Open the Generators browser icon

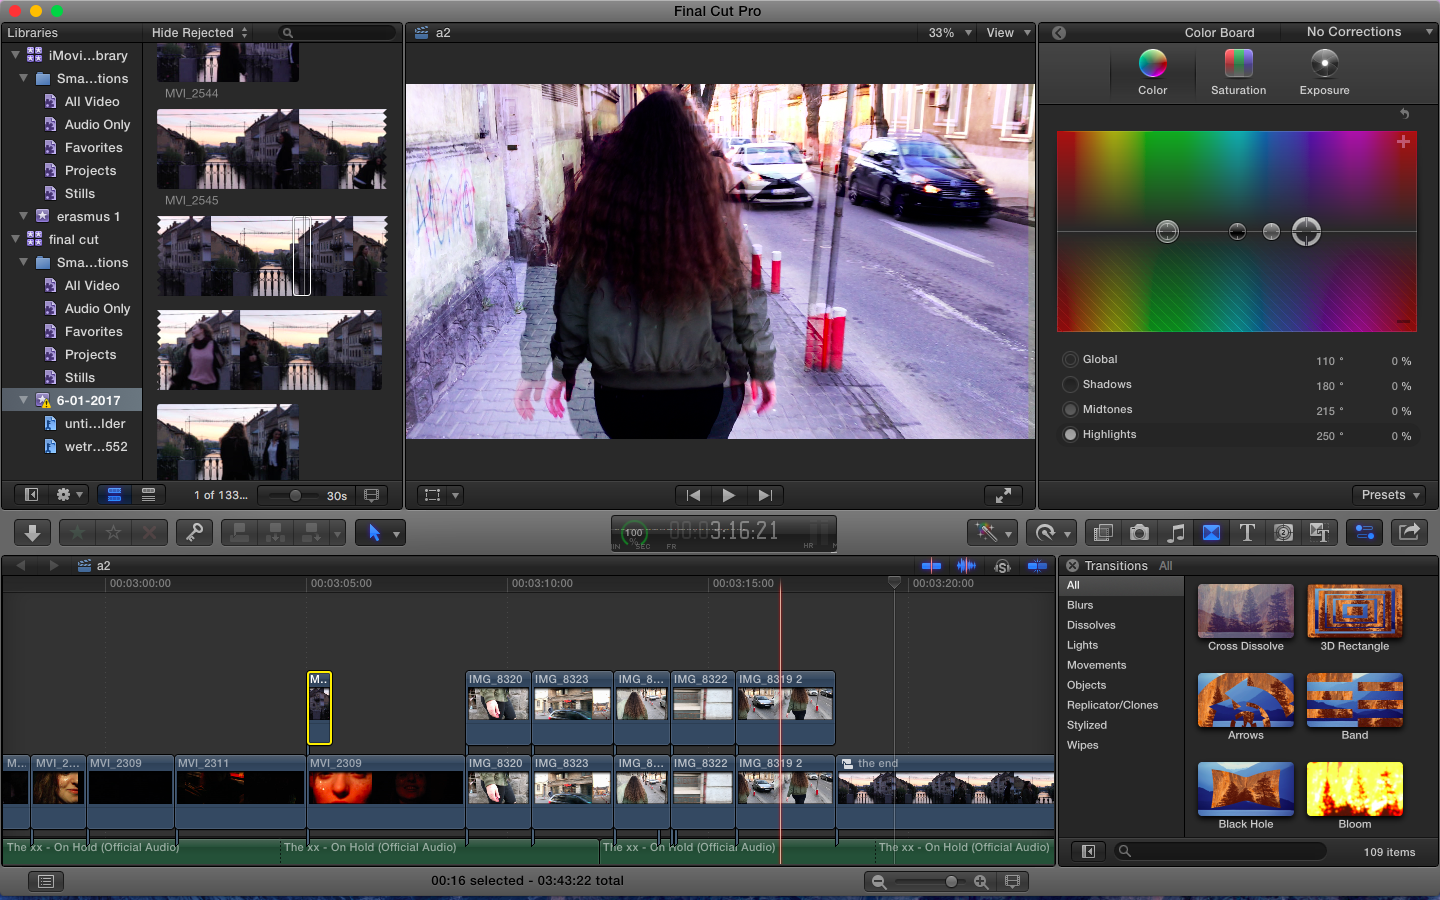[x=1284, y=532]
